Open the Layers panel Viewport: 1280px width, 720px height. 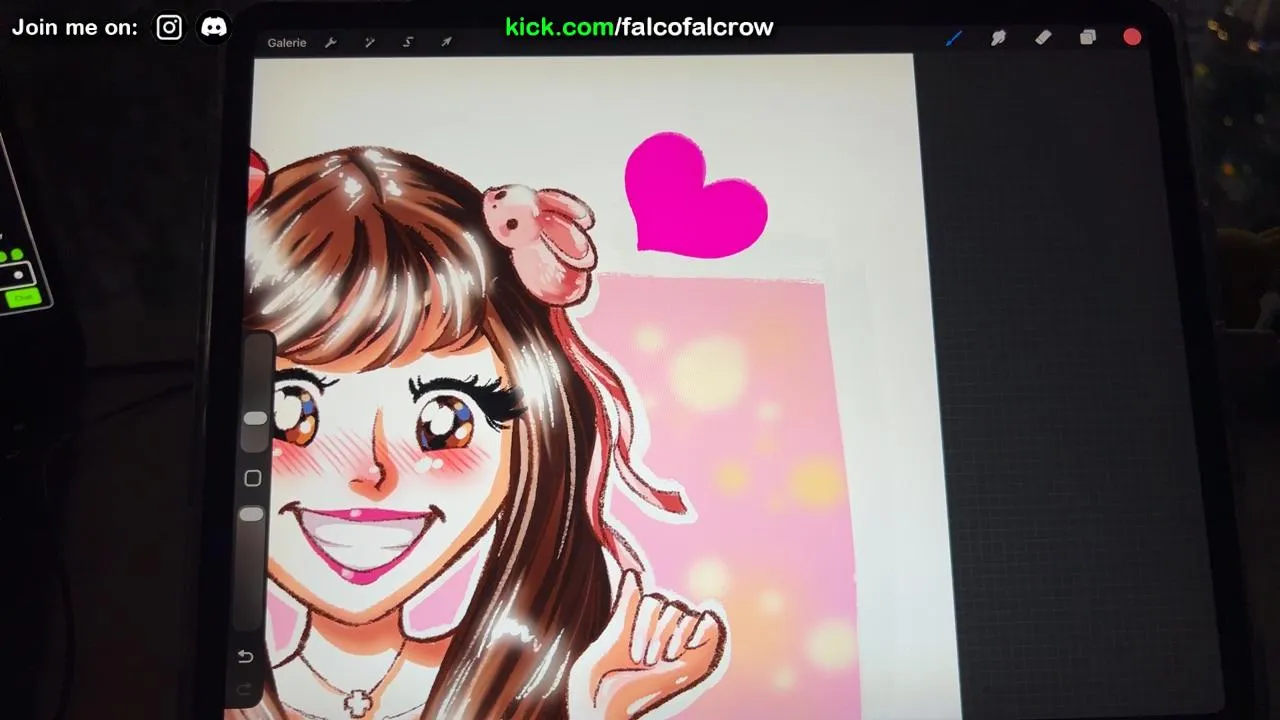1088,37
